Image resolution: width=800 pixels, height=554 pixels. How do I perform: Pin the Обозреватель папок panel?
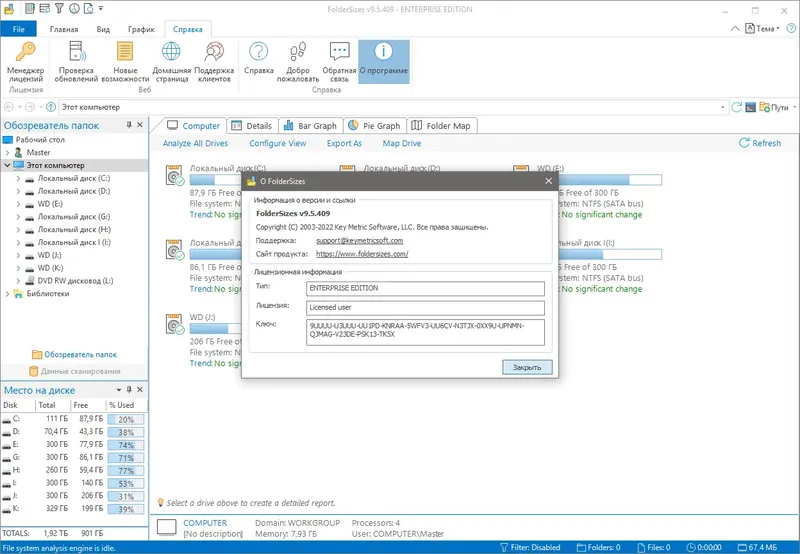tap(129, 125)
